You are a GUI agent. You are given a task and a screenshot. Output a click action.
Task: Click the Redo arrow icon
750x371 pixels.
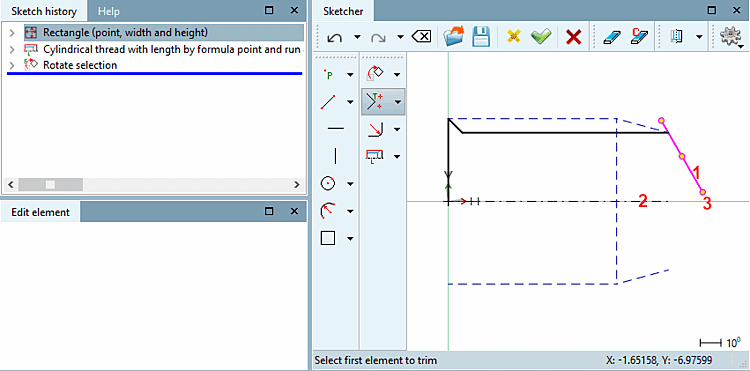pyautogui.click(x=378, y=37)
